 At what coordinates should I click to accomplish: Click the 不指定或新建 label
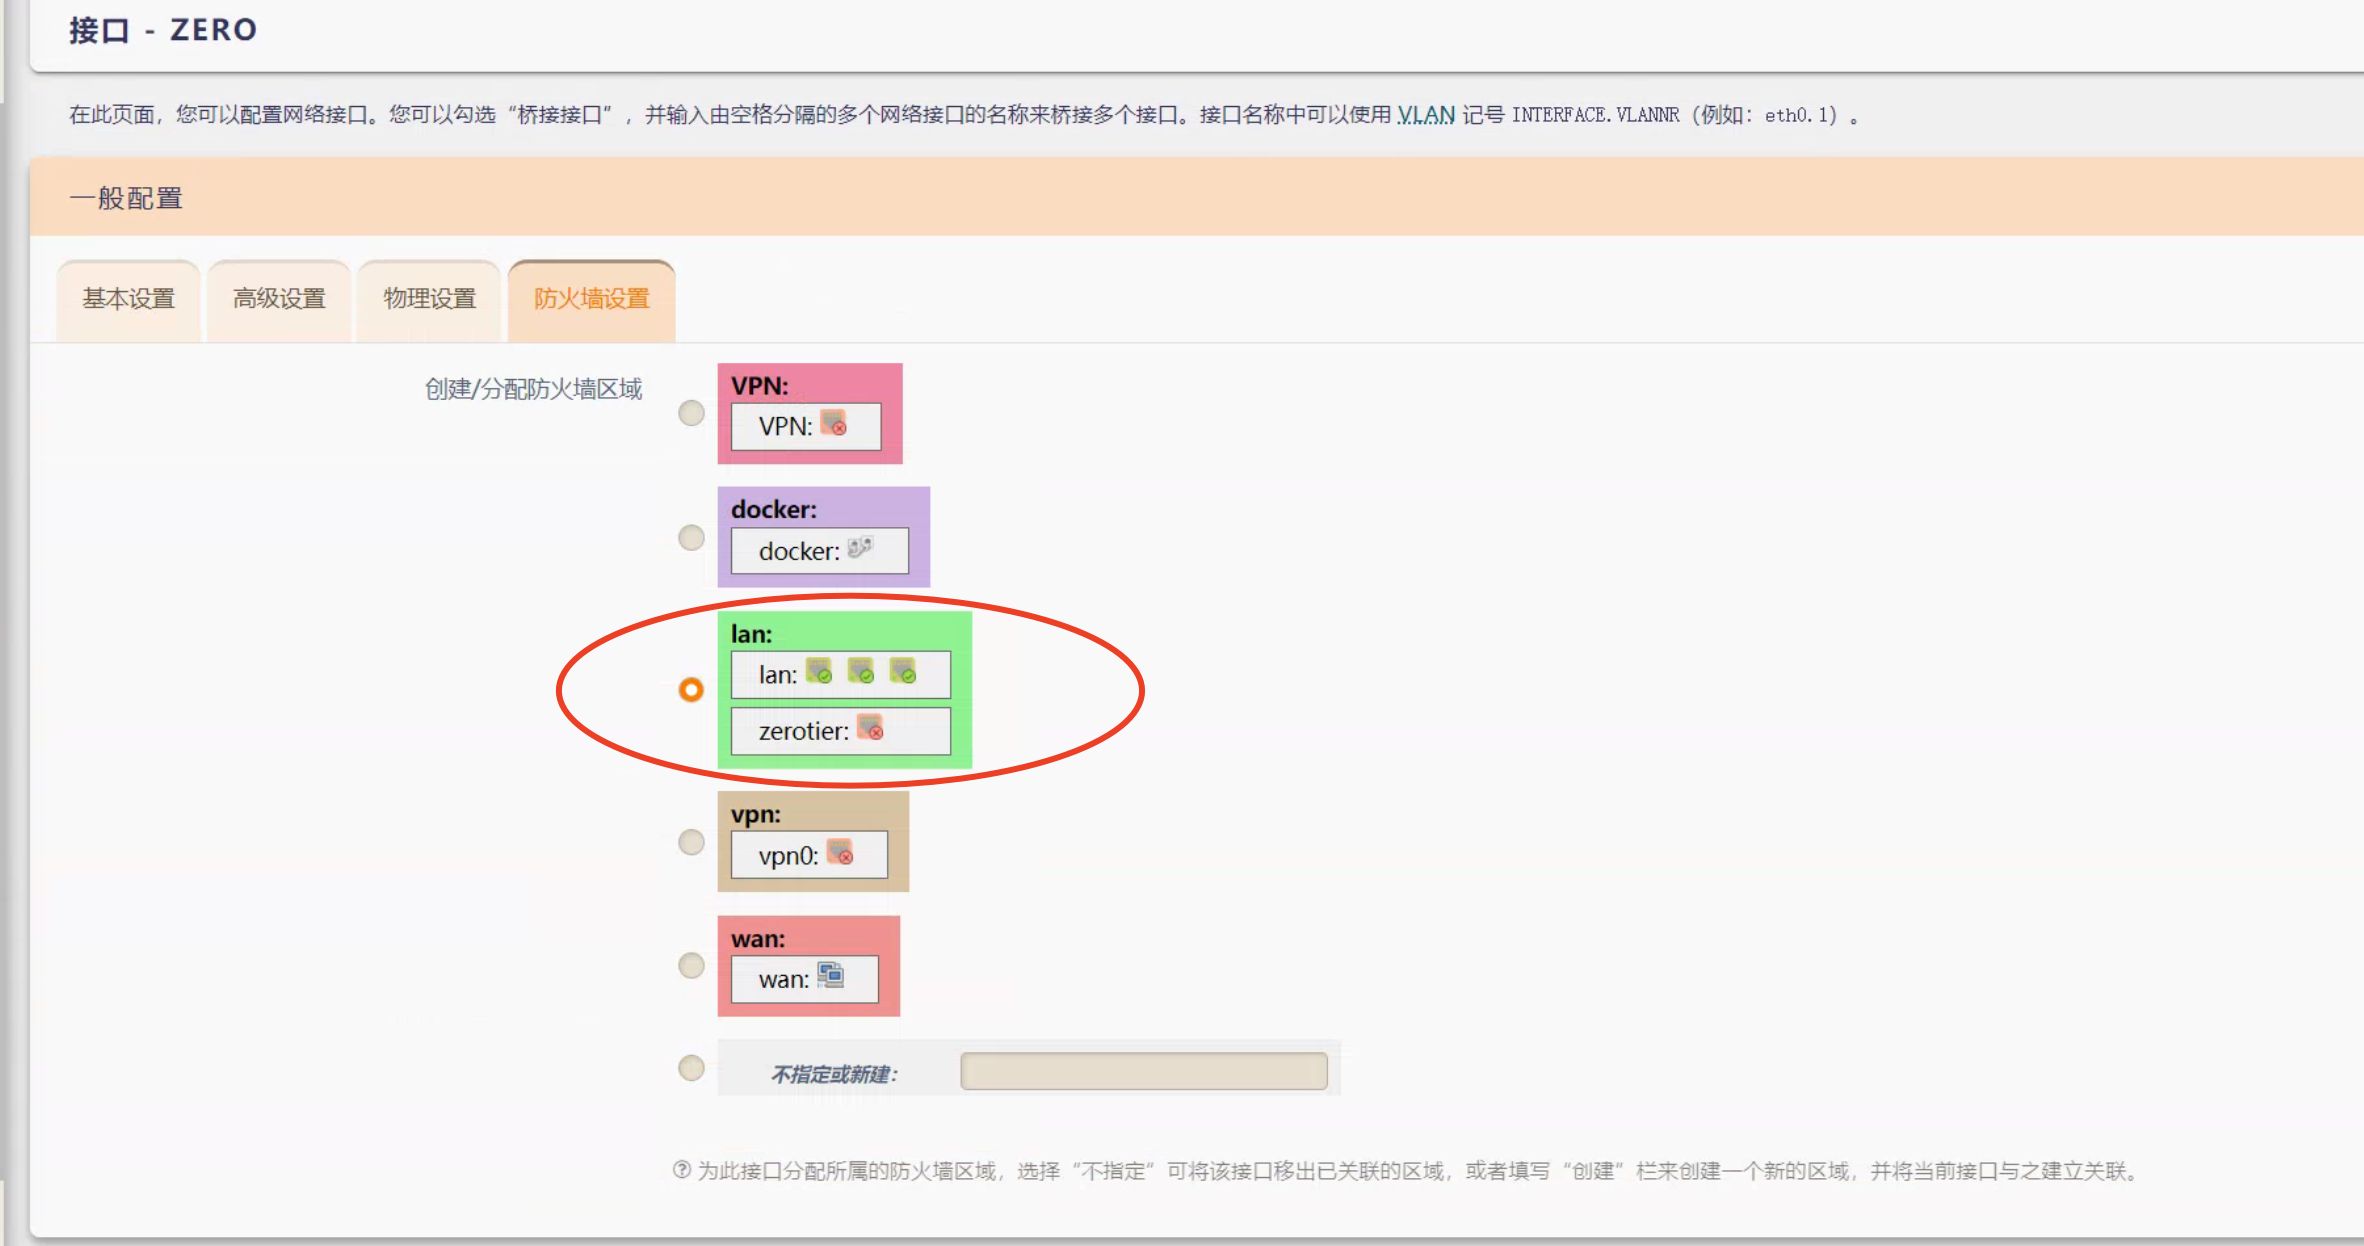click(834, 1074)
